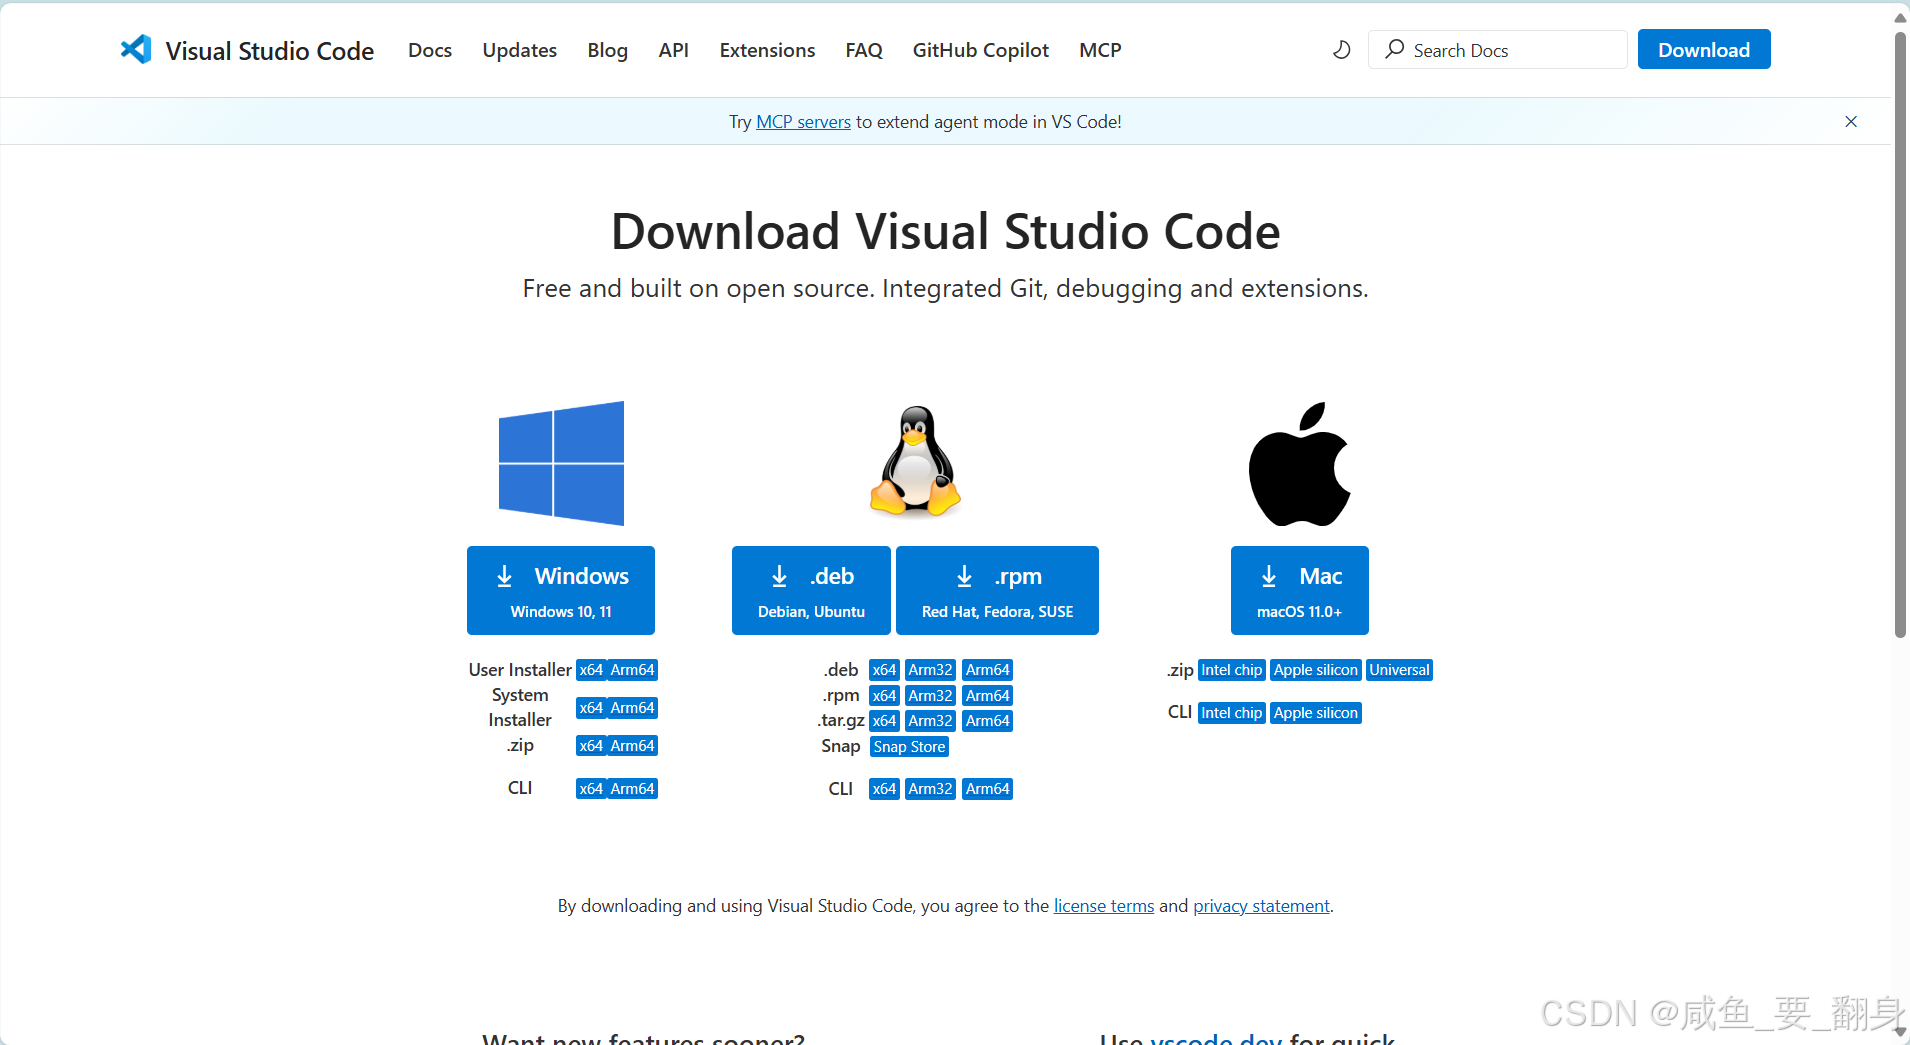This screenshot has width=1910, height=1045.
Task: Open the Extensions navigation item
Action: [767, 50]
